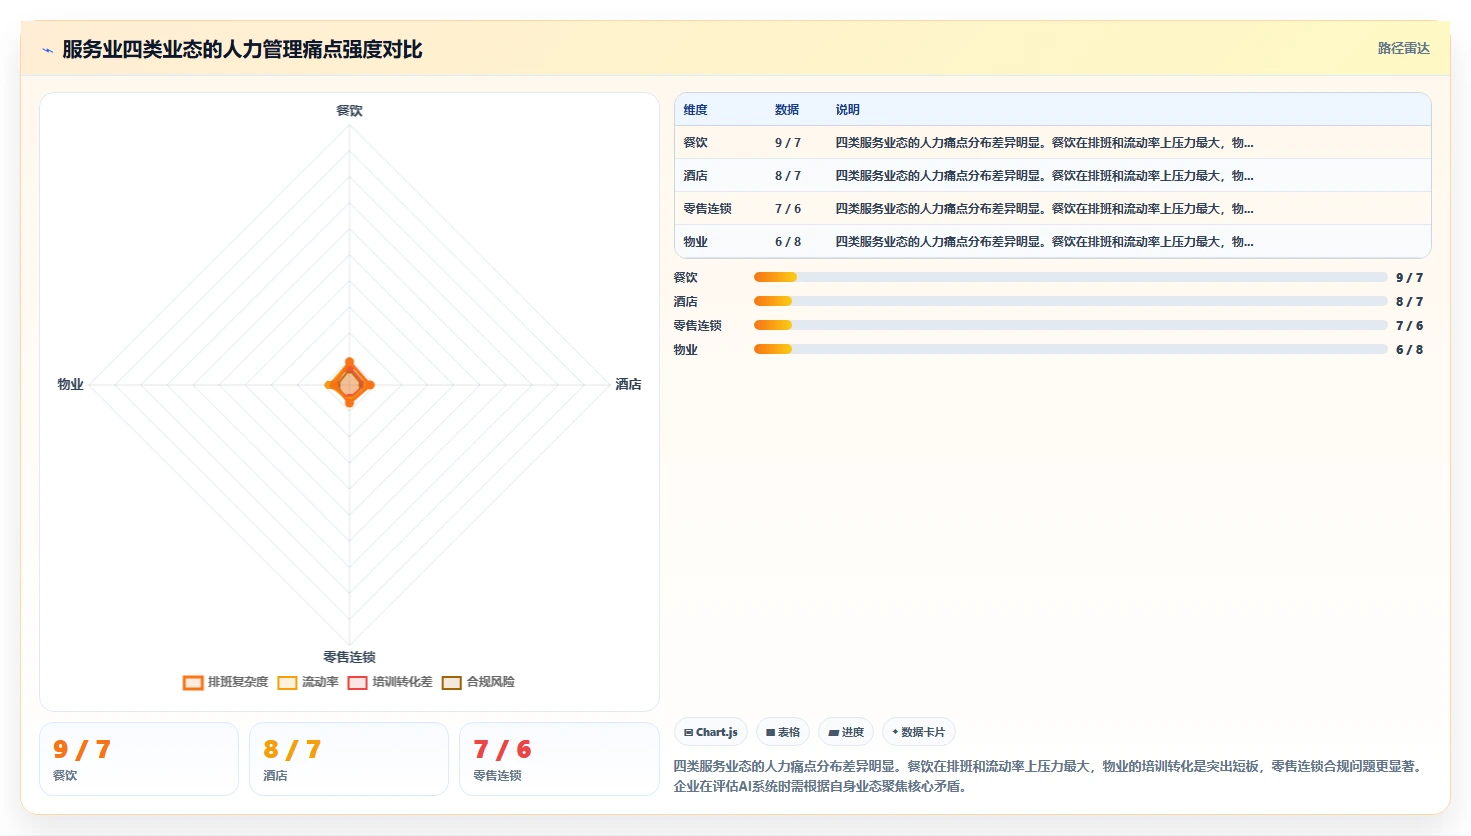Click the 9 / 7 value ending the 餐饮 progress bar
This screenshot has height=836, width=1471.
point(1409,278)
